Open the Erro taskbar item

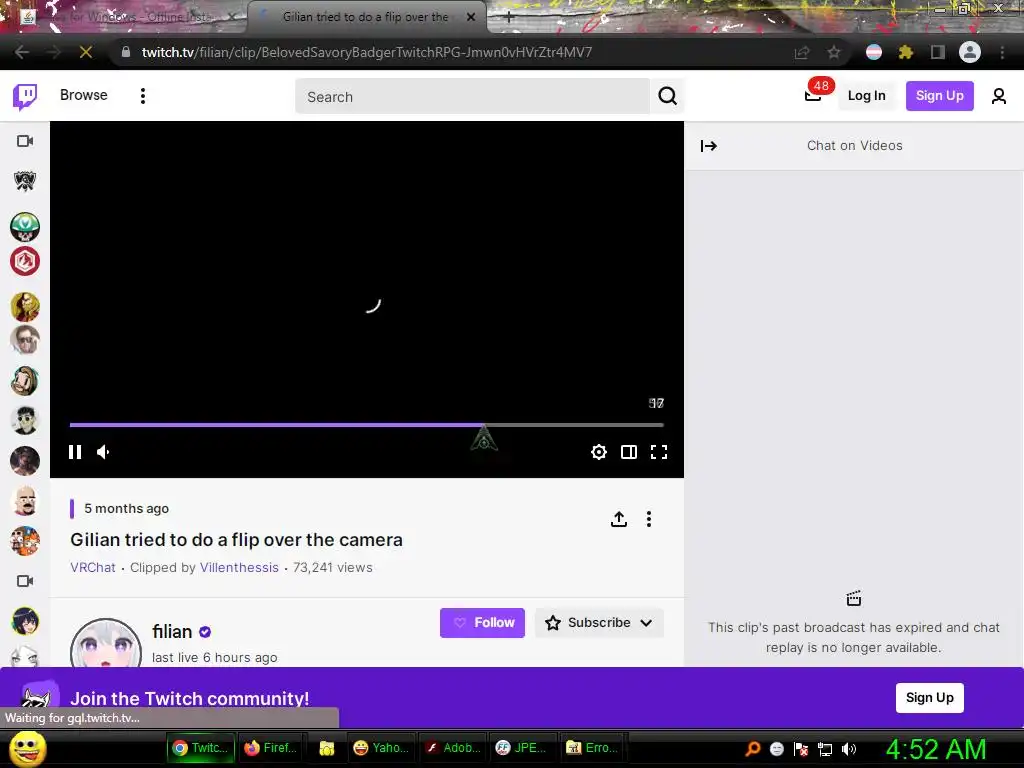(594, 748)
